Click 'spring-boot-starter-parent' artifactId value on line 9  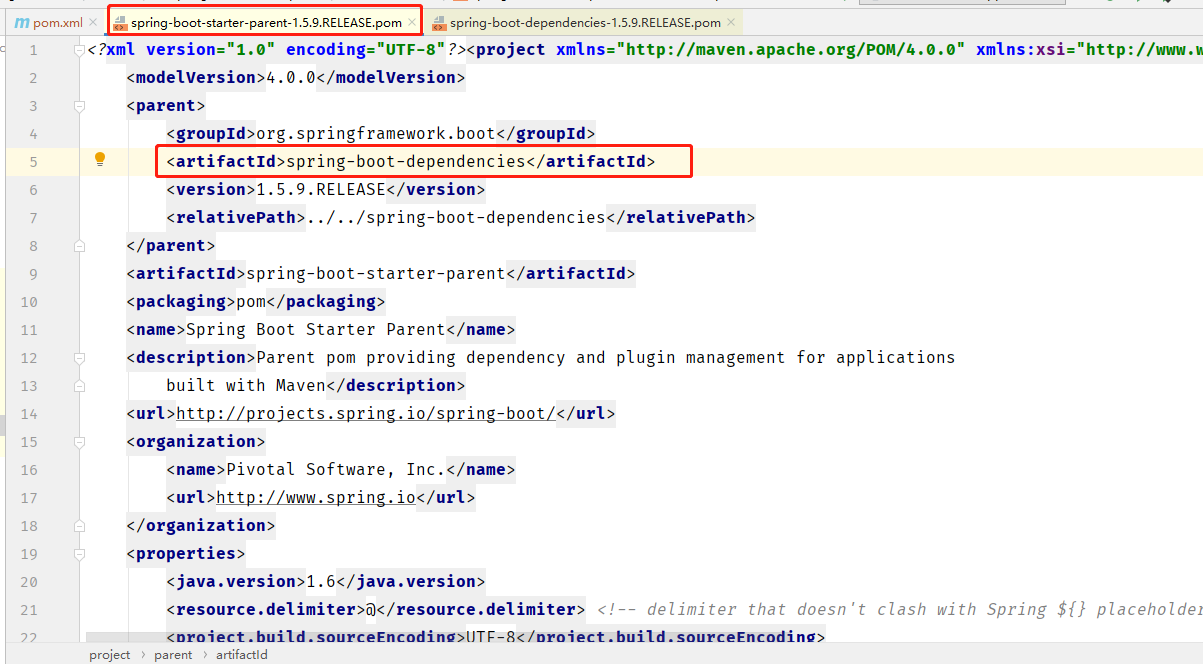point(375,273)
